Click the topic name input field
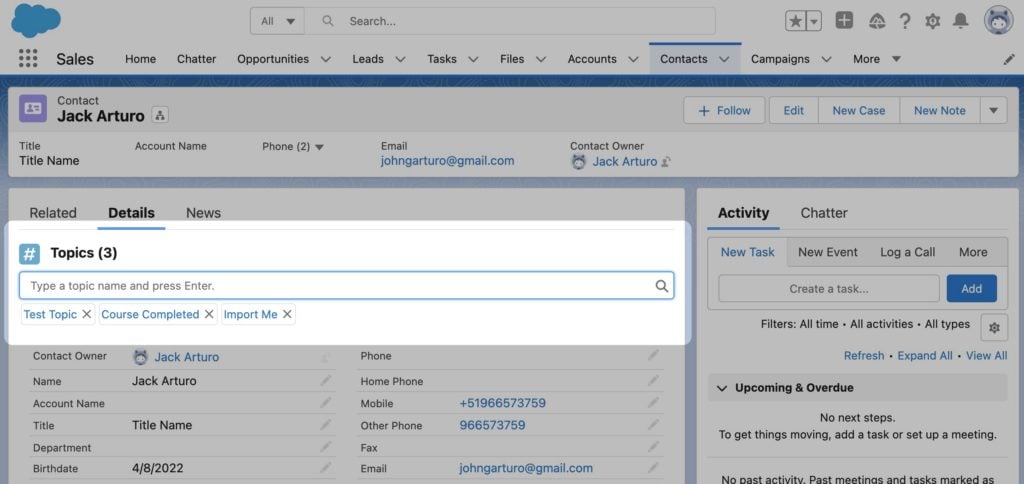The width and height of the screenshot is (1024, 484). pos(346,285)
